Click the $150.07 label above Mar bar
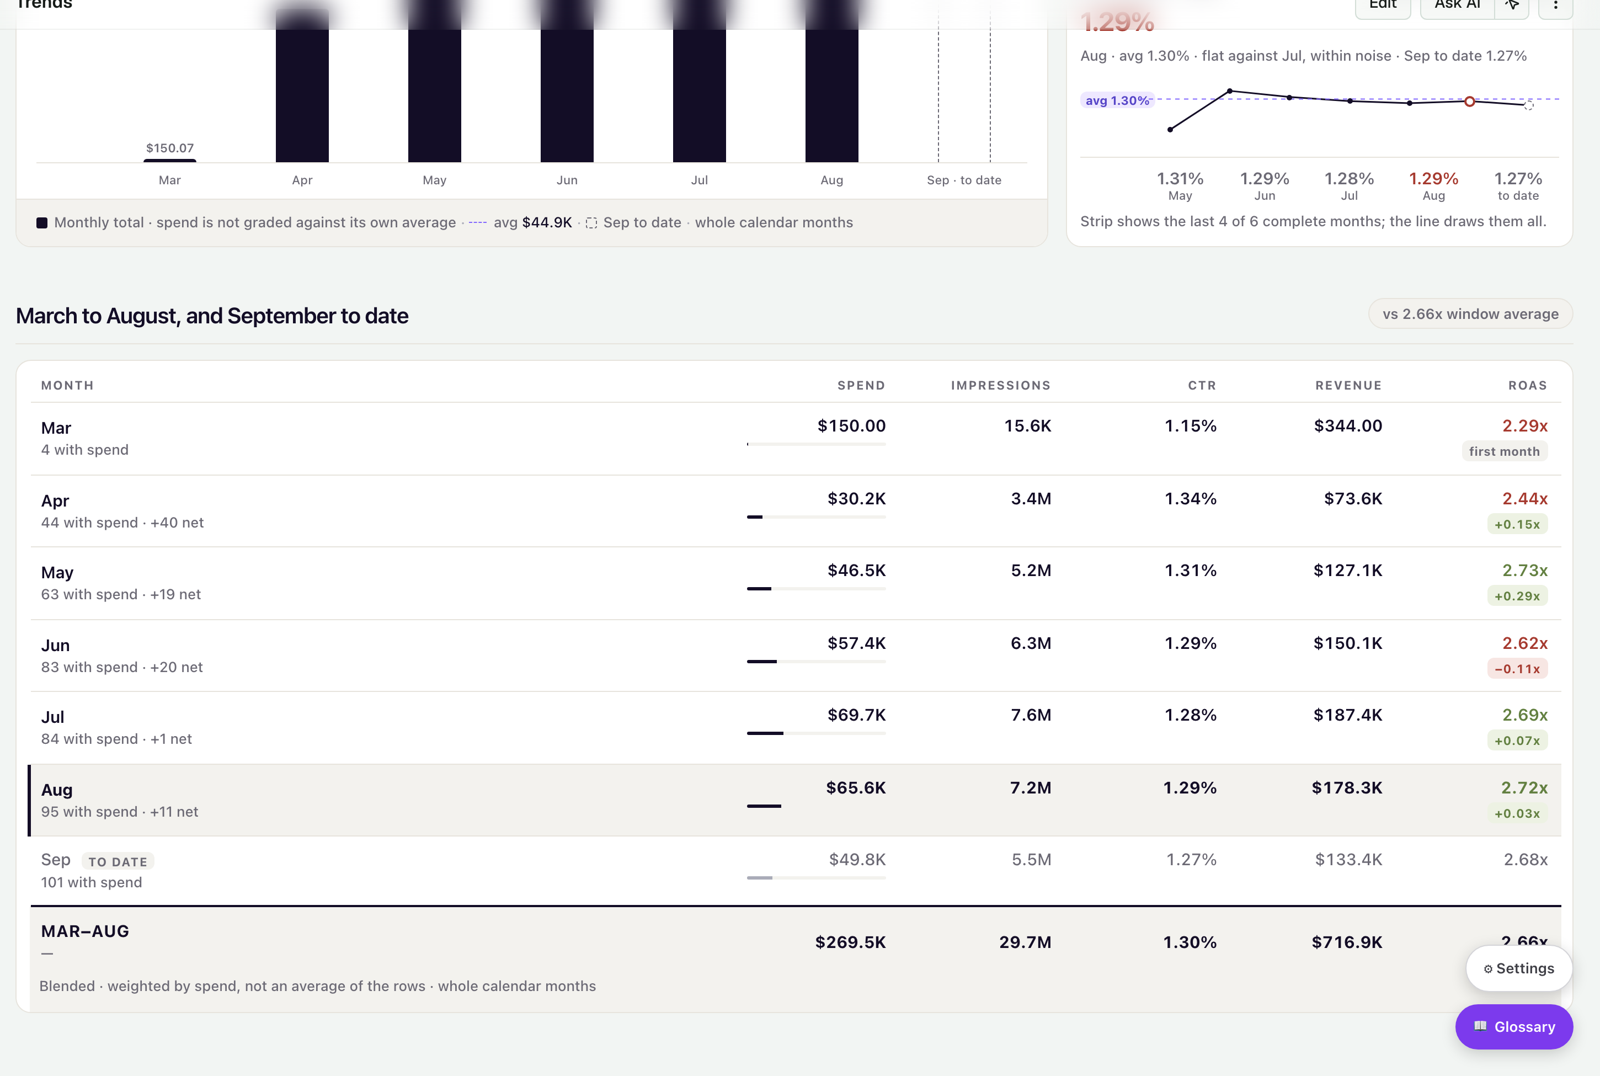Image resolution: width=1600 pixels, height=1076 pixels. coord(170,148)
